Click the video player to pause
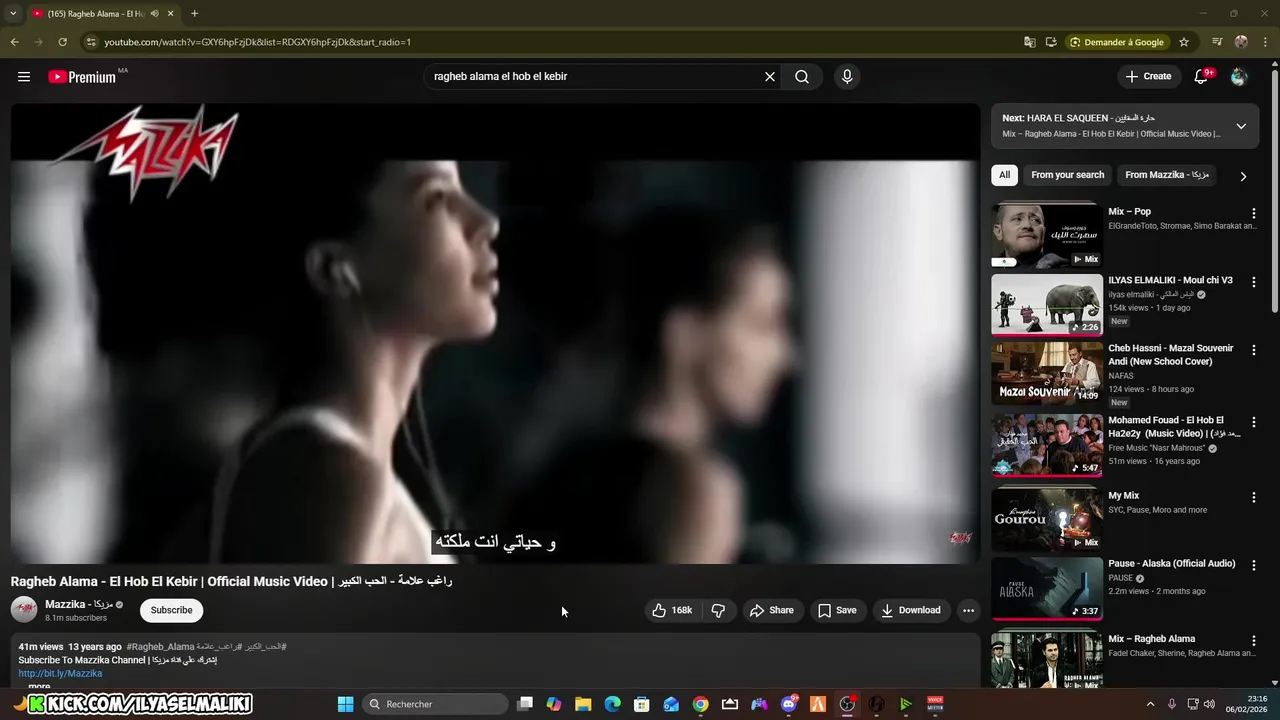This screenshot has height=720, width=1280. click(x=495, y=333)
